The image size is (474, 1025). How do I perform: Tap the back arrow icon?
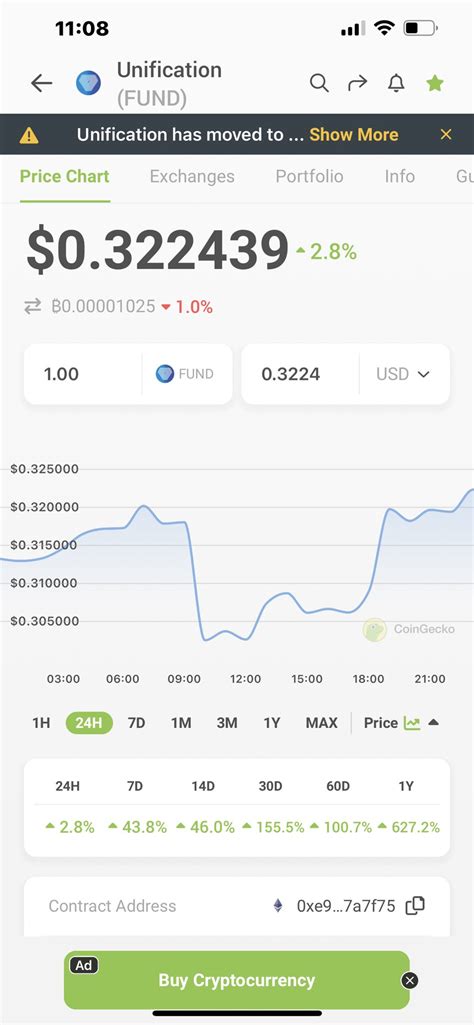[42, 83]
